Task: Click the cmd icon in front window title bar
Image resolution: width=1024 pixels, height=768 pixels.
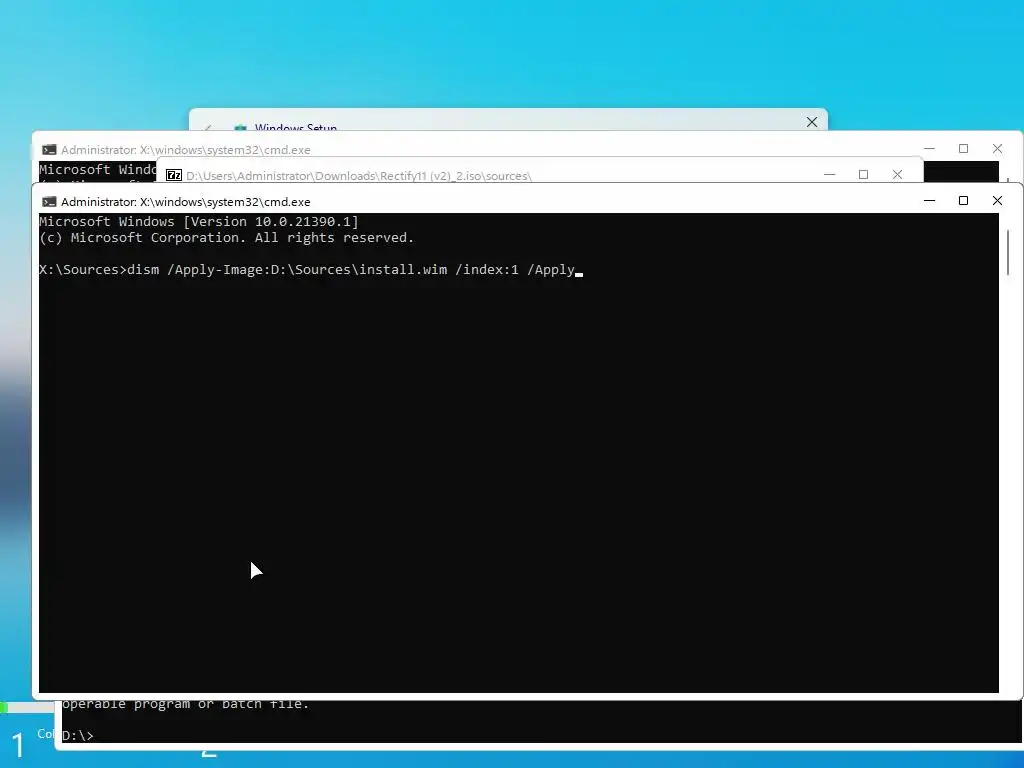Action: [49, 202]
